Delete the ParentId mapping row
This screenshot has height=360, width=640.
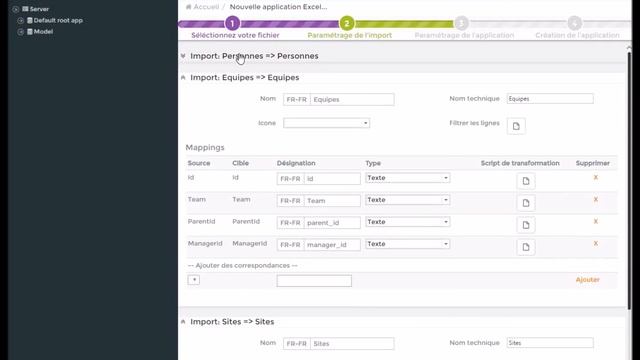(596, 221)
